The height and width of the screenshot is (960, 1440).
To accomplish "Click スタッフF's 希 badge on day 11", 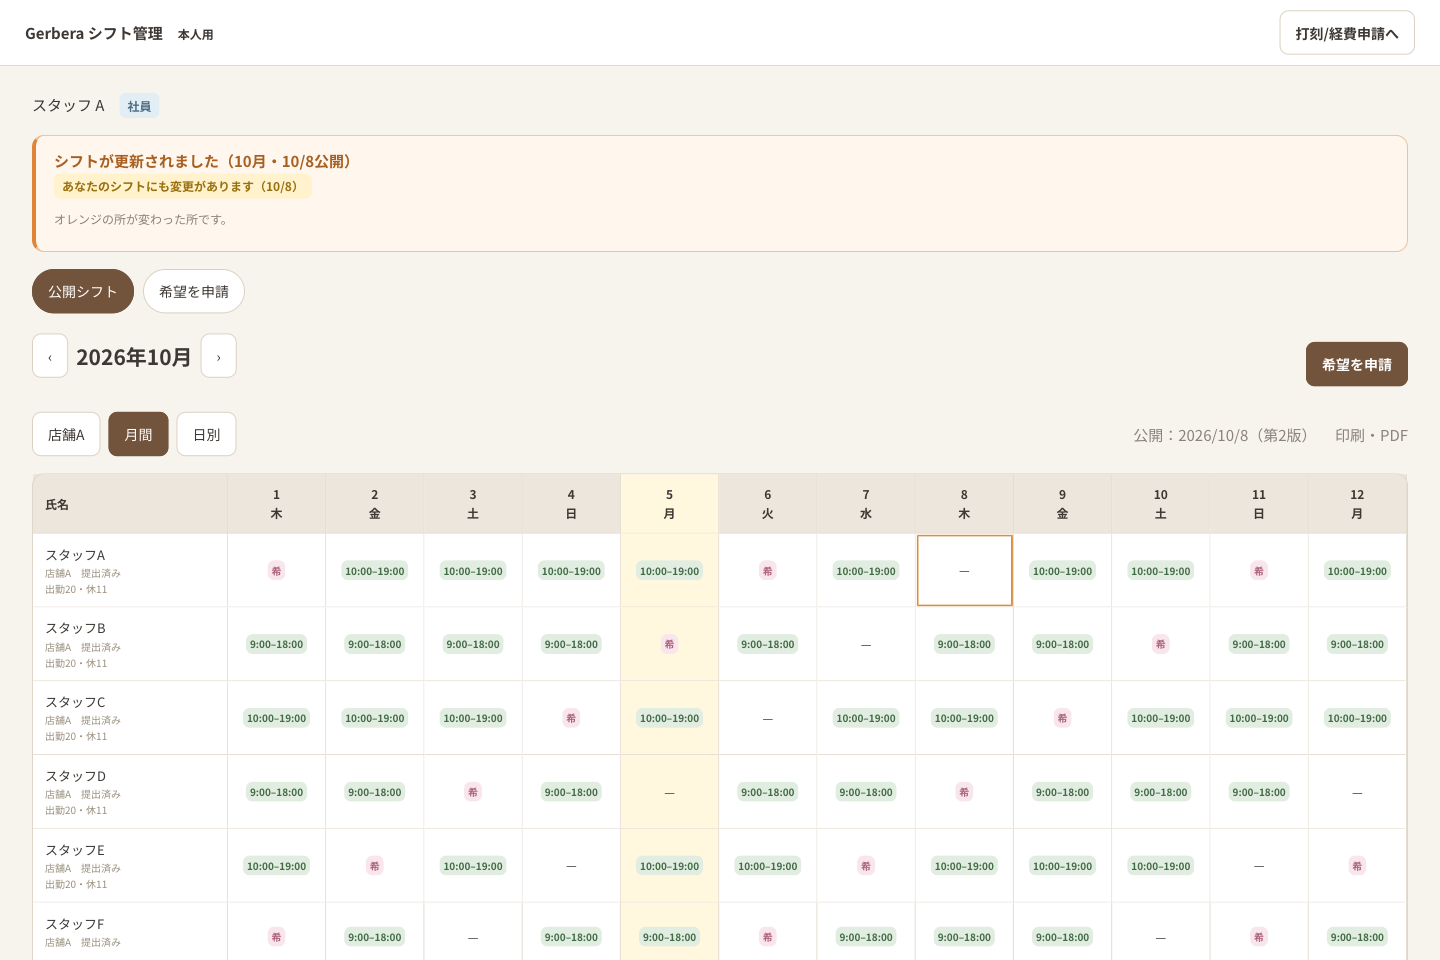I will coord(1259,937).
